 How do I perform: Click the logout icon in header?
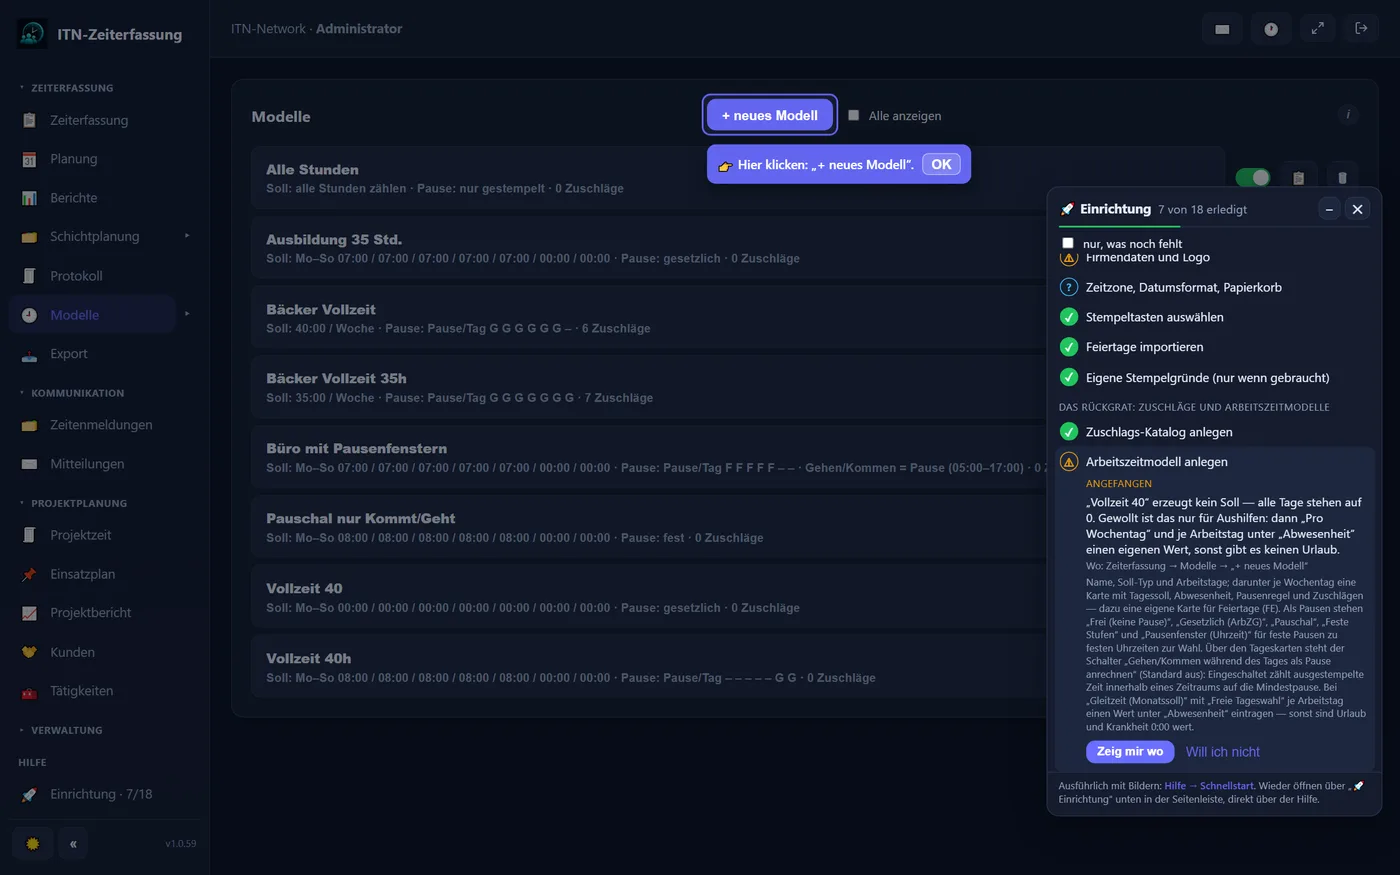[1361, 29]
